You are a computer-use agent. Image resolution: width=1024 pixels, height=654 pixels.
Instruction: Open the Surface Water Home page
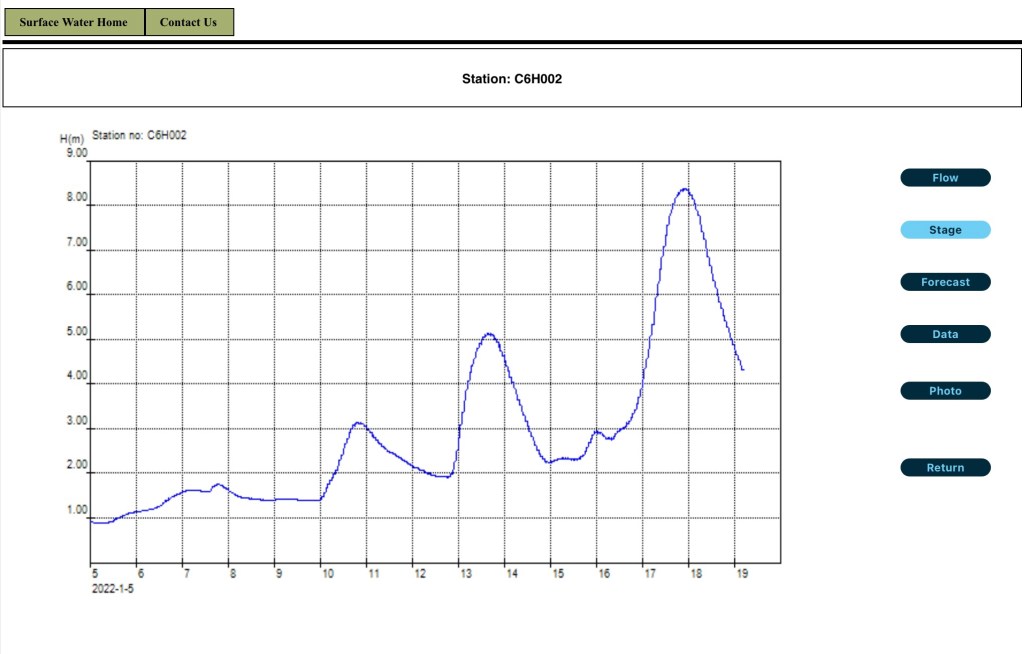coord(74,22)
